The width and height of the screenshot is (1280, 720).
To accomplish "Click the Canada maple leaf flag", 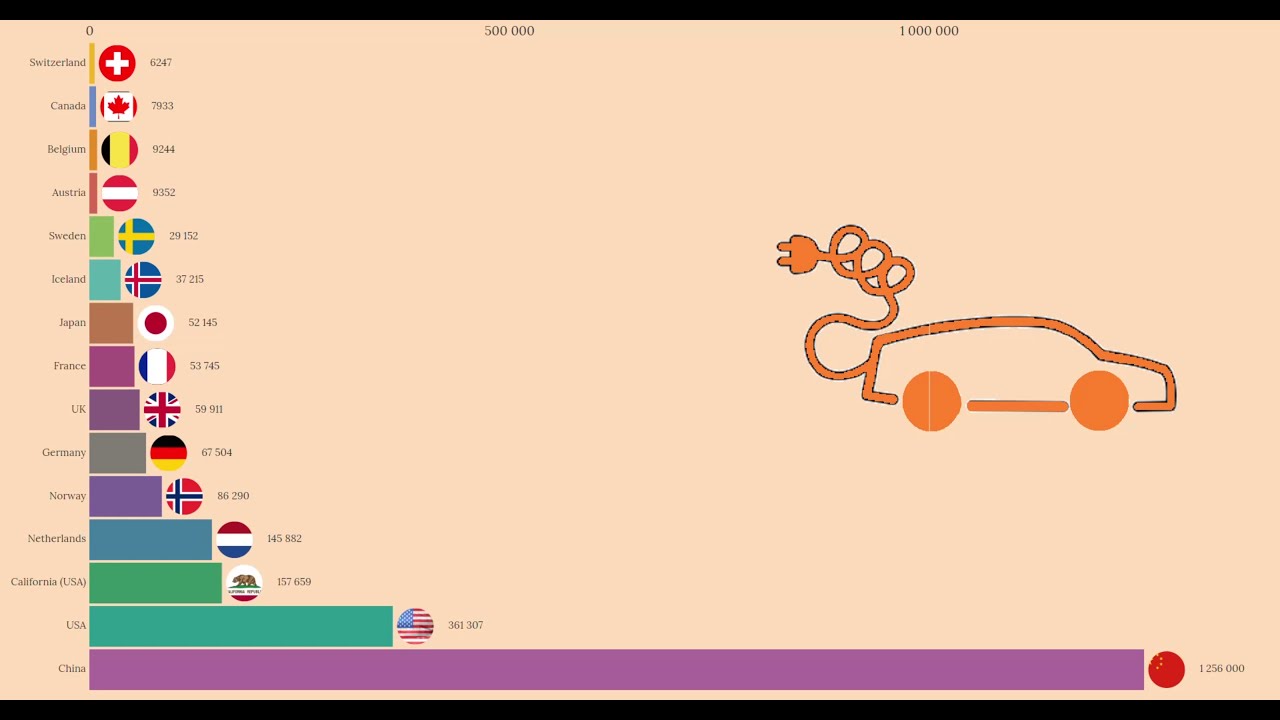I will click(x=119, y=106).
